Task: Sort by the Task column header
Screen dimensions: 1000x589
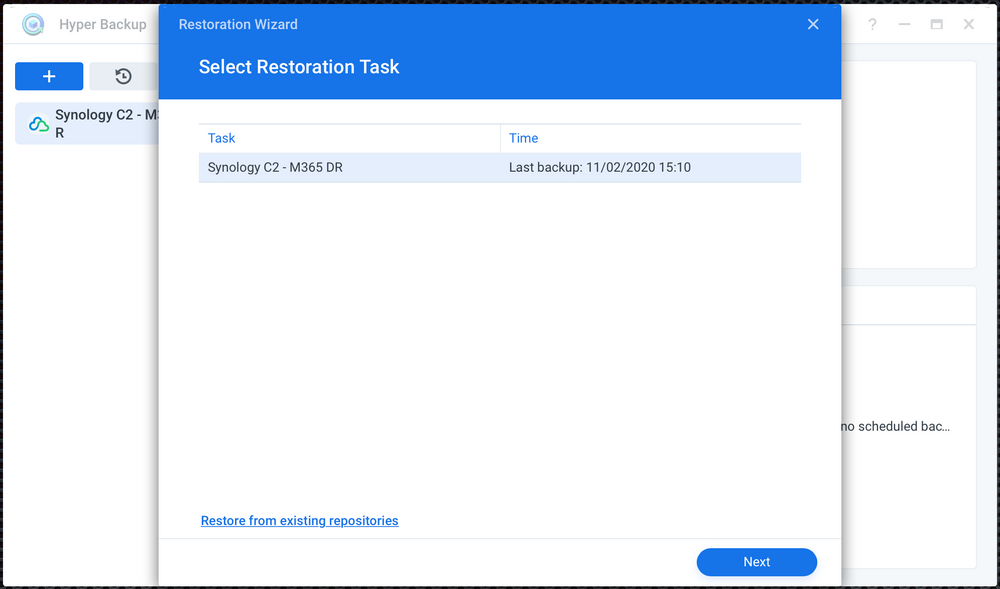Action: click(x=349, y=138)
